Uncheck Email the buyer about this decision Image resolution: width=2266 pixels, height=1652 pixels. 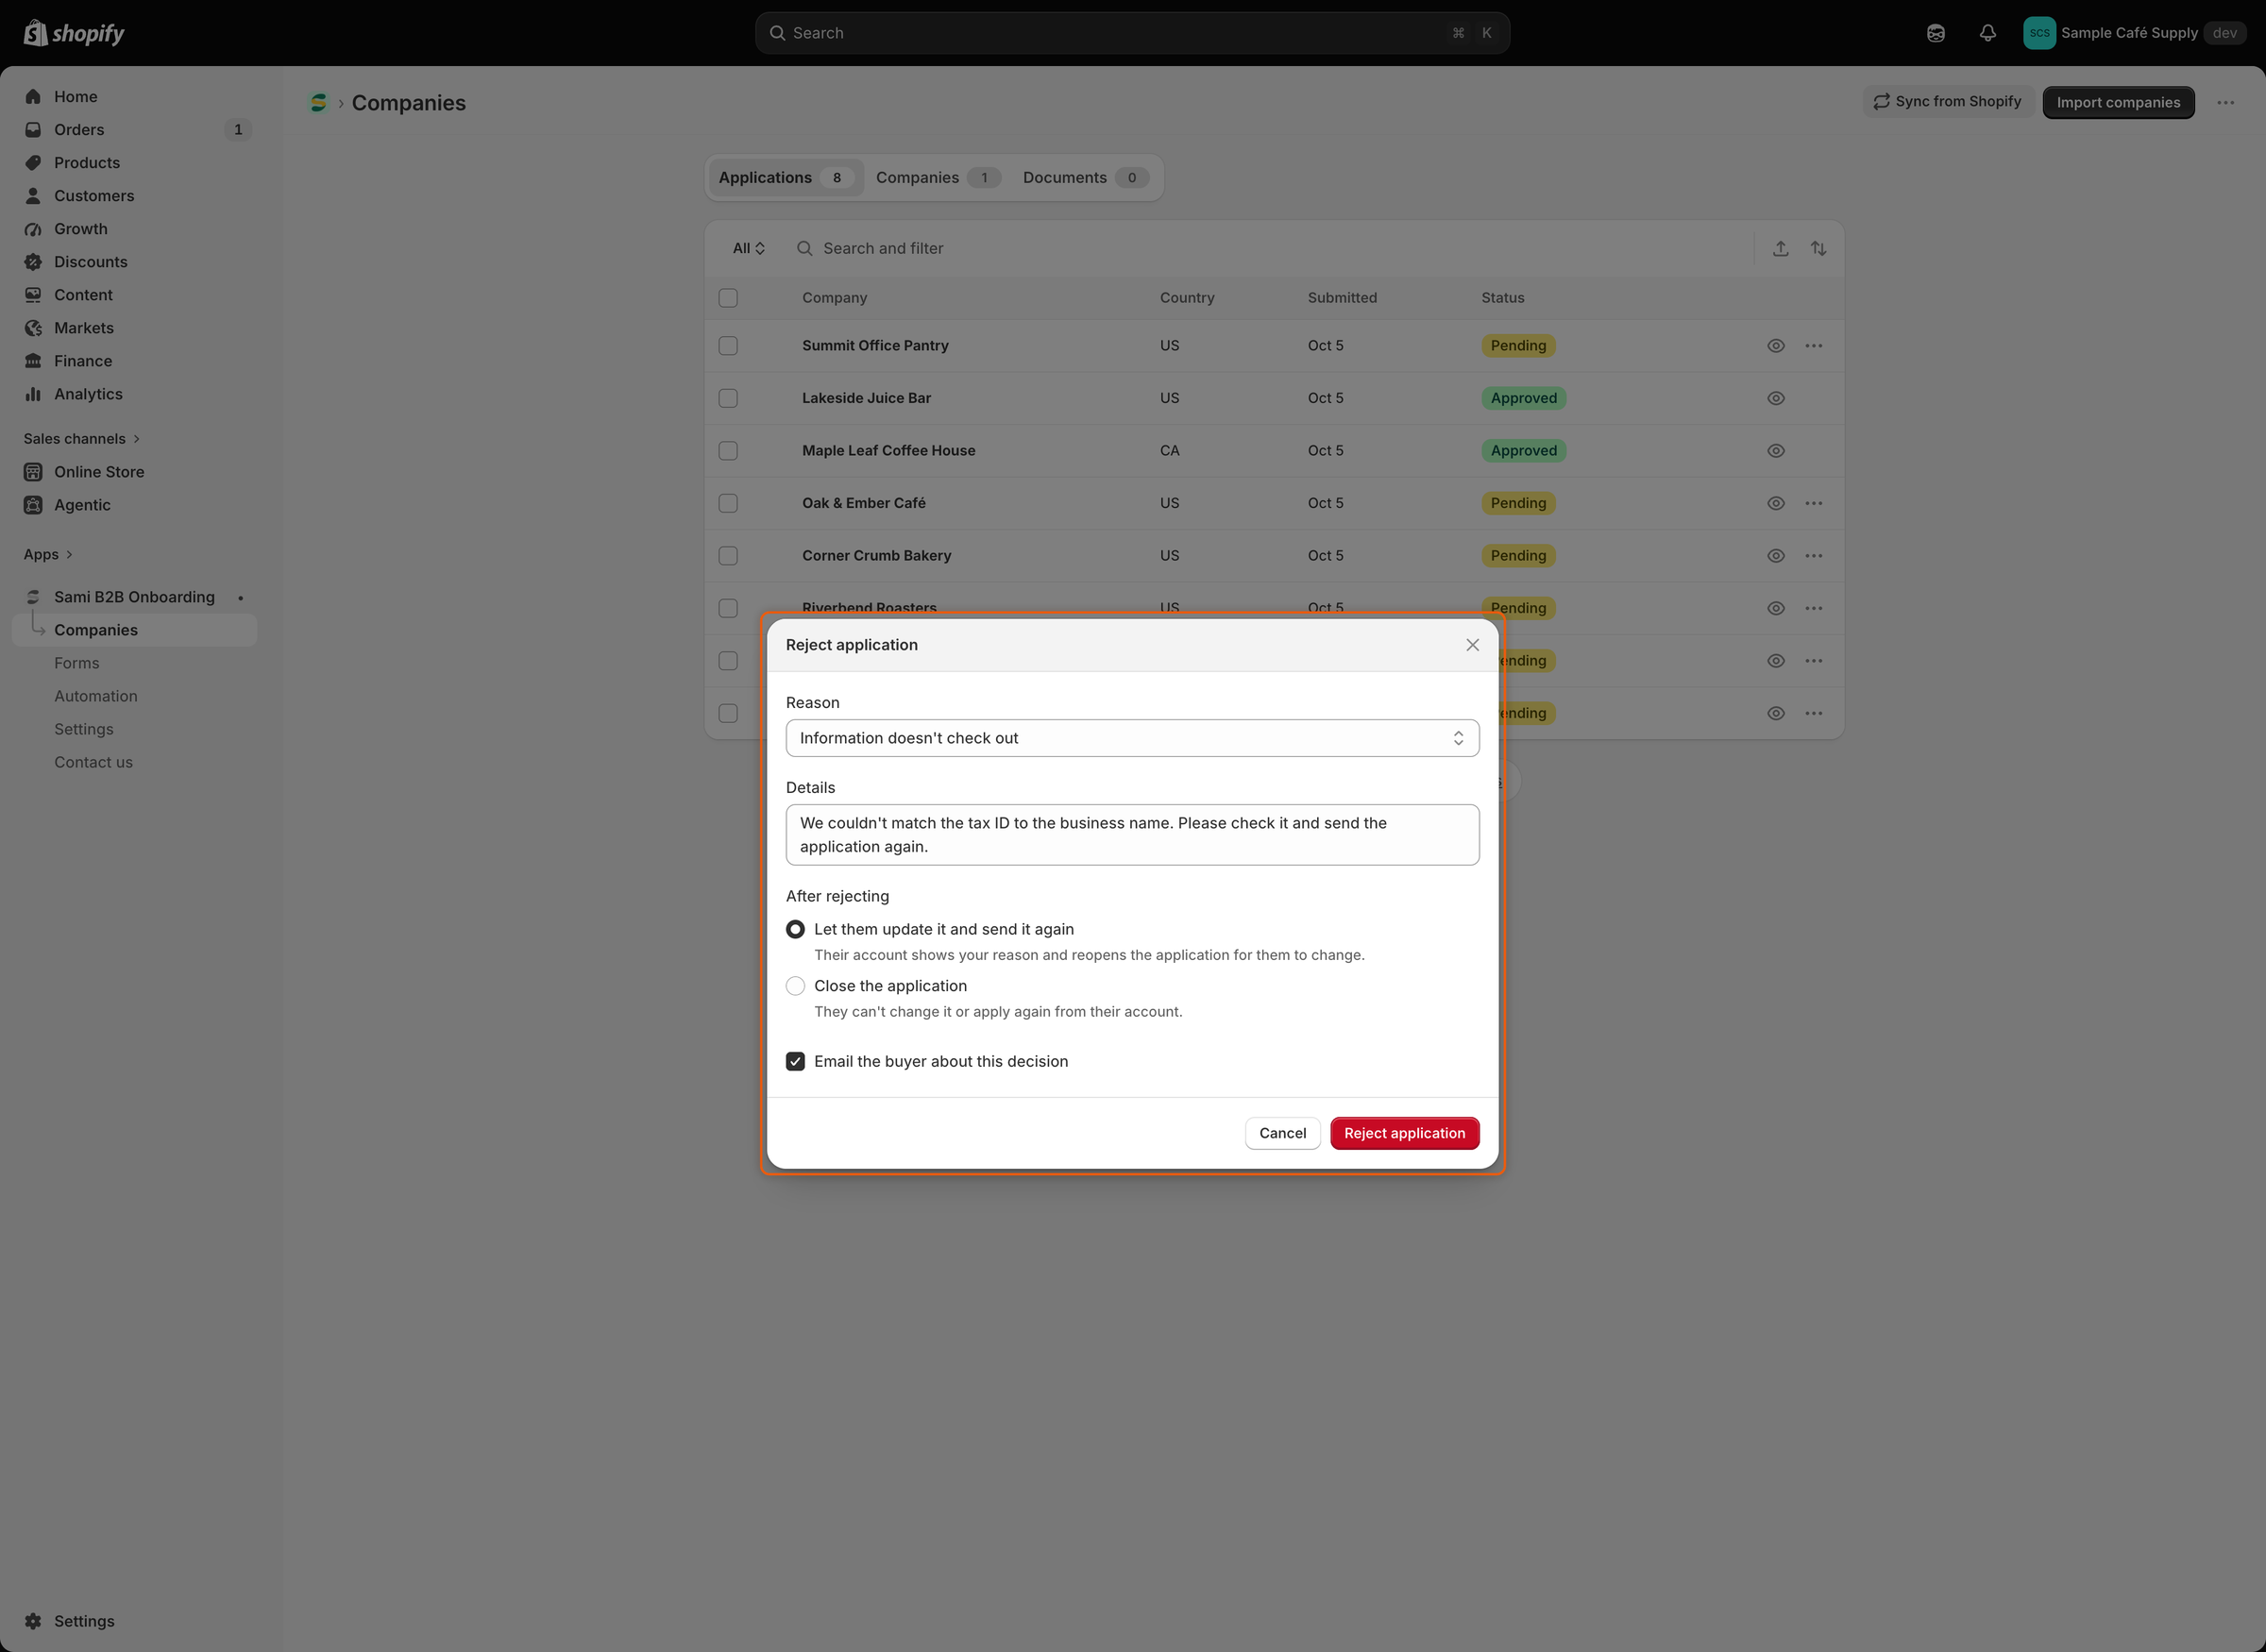tap(795, 1062)
